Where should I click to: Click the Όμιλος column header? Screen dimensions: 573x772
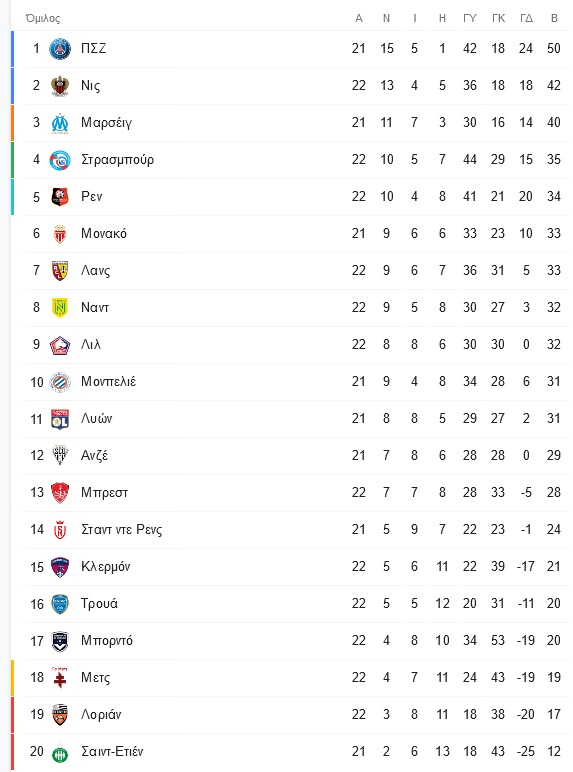(43, 18)
